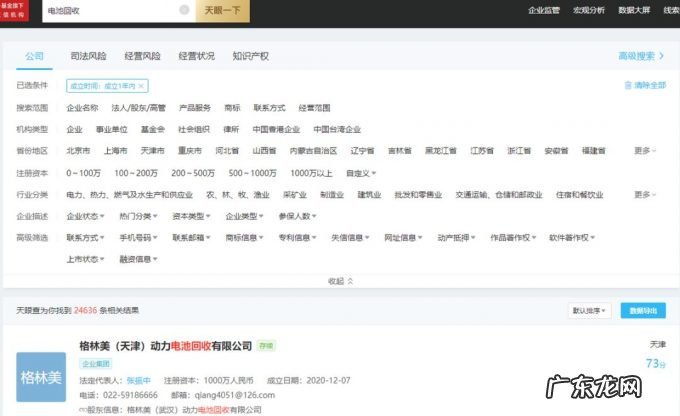Select registered capital 0~100万
Image resolution: width=680 pixels, height=416 pixels.
83,173
